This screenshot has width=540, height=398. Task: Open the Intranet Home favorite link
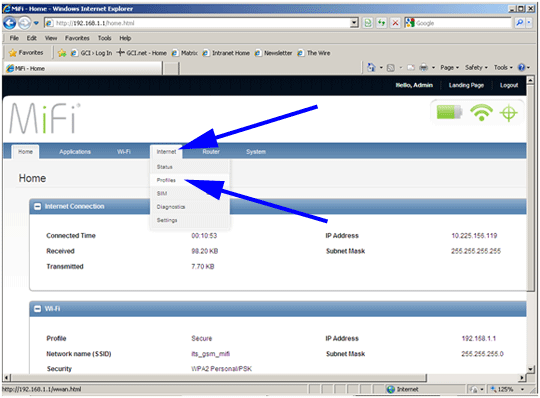[x=226, y=53]
